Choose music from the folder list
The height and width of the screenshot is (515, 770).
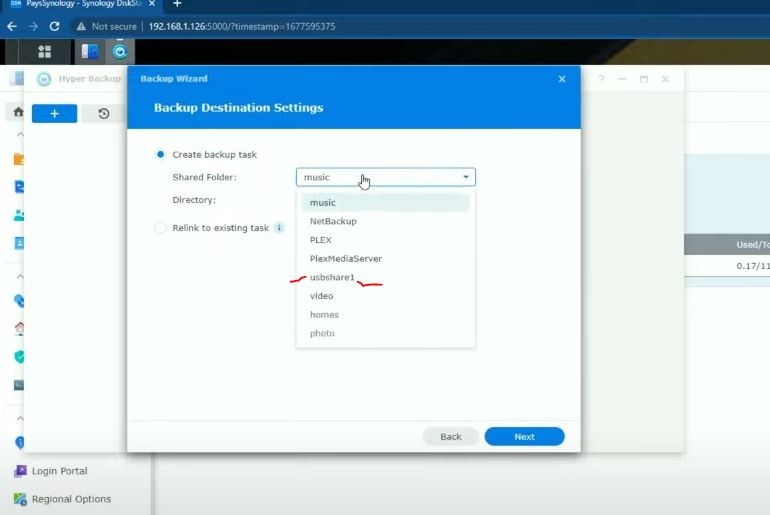[x=385, y=203]
